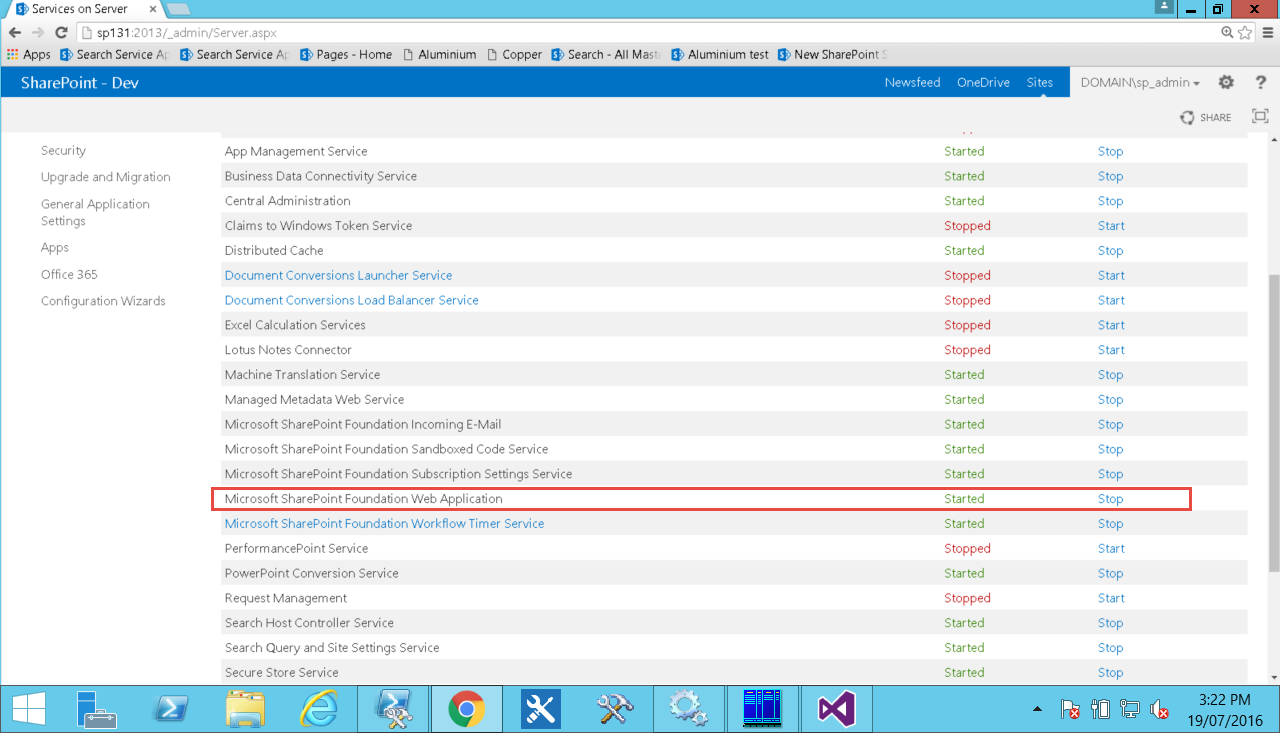Image resolution: width=1280 pixels, height=733 pixels.
Task: Click the SHARE icon button
Action: pos(1206,117)
